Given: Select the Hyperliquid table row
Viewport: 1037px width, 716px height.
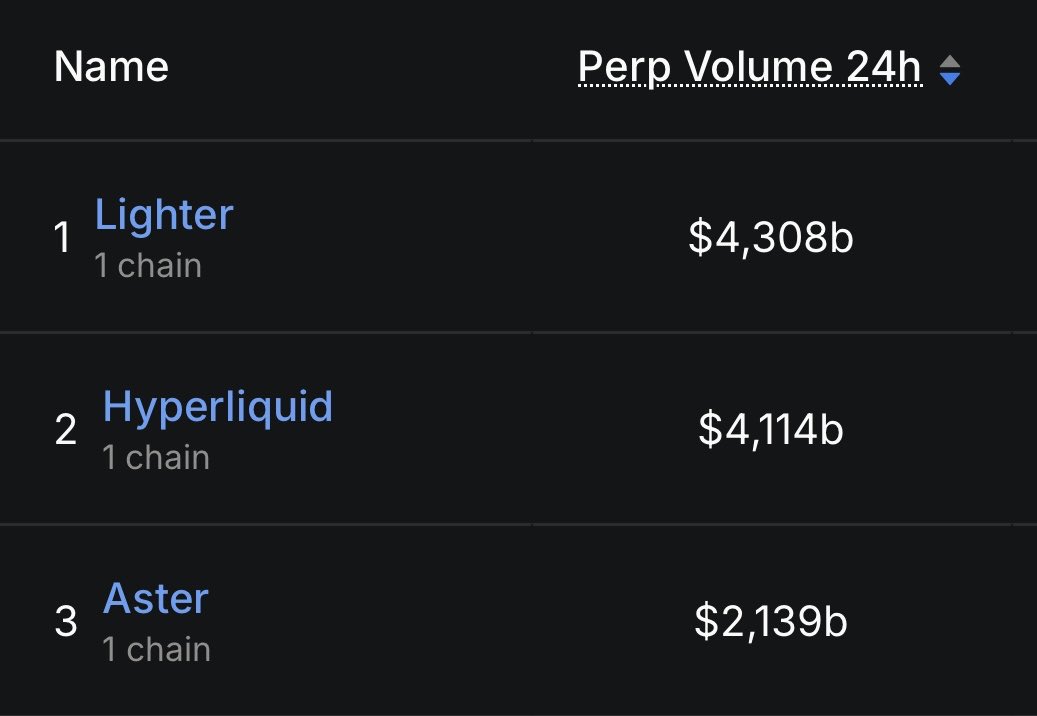Looking at the screenshot, I should coord(450,430).
